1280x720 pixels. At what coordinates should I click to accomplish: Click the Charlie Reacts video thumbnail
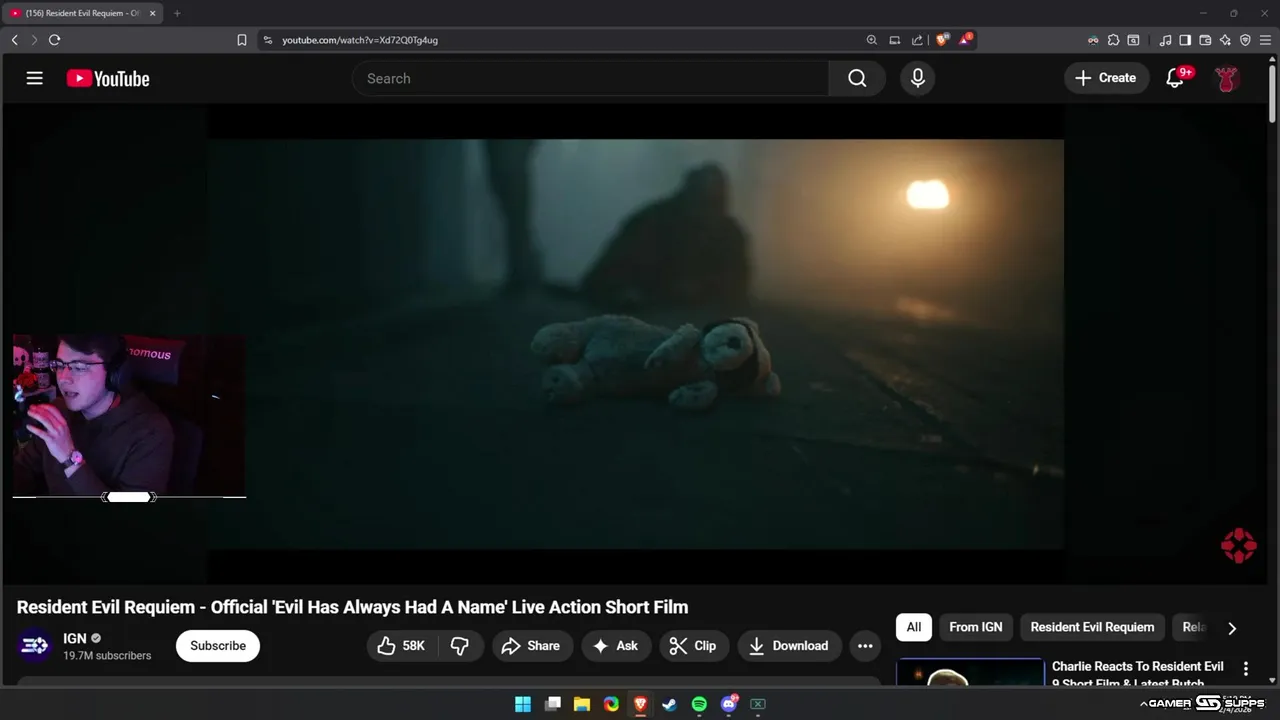click(970, 674)
